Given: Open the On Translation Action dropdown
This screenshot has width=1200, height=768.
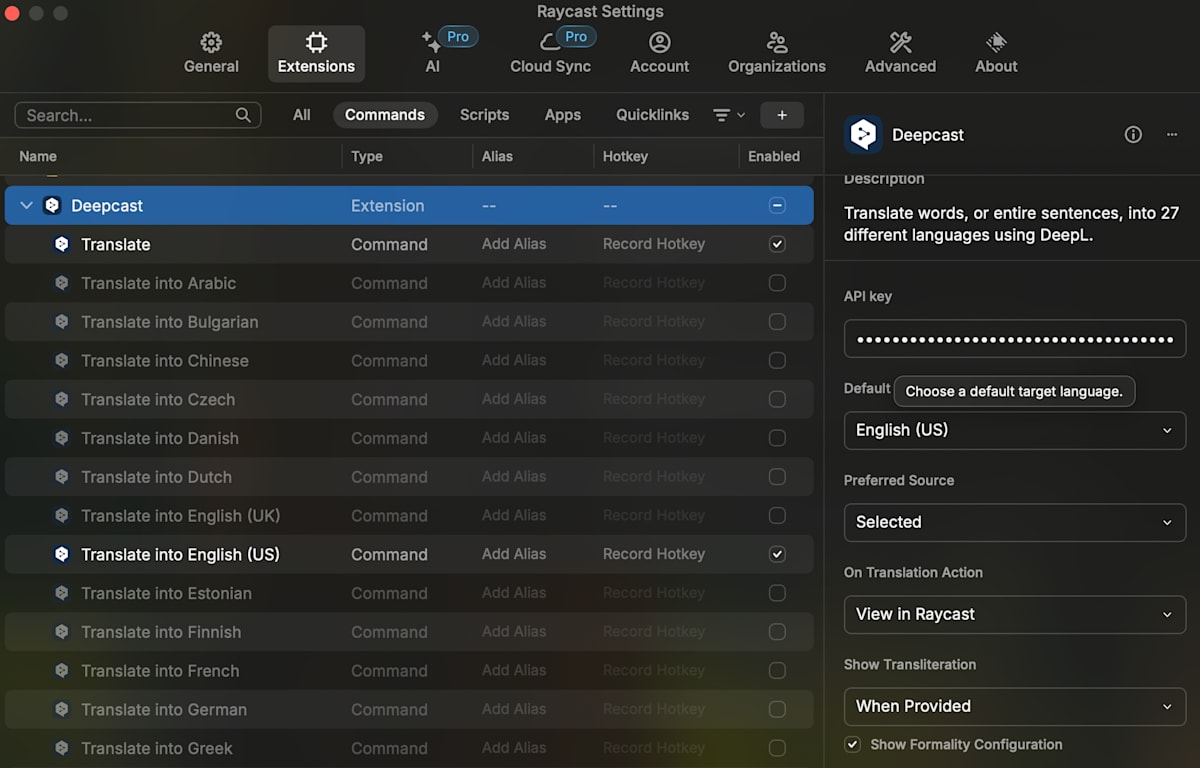Looking at the screenshot, I should pyautogui.click(x=1015, y=614).
